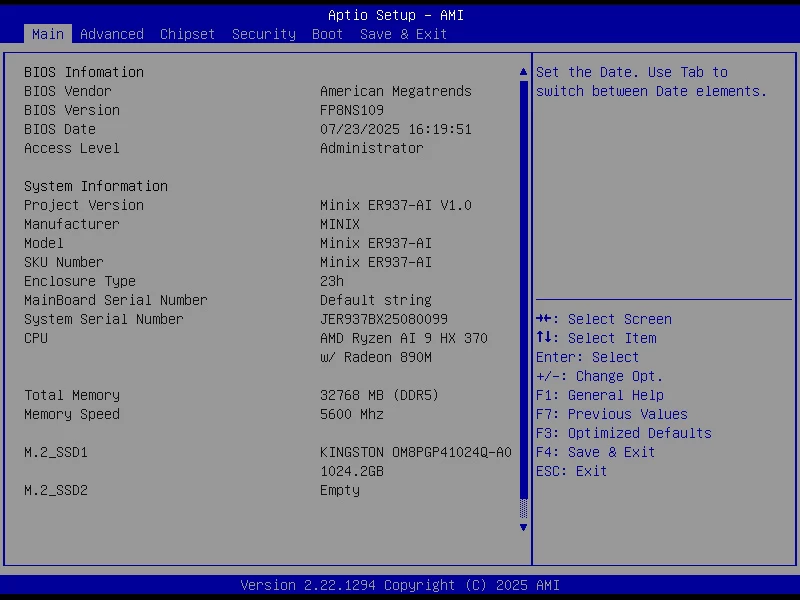Viewport: 800px width, 600px height.
Task: Select the BIOS Date label
Action: tap(60, 129)
